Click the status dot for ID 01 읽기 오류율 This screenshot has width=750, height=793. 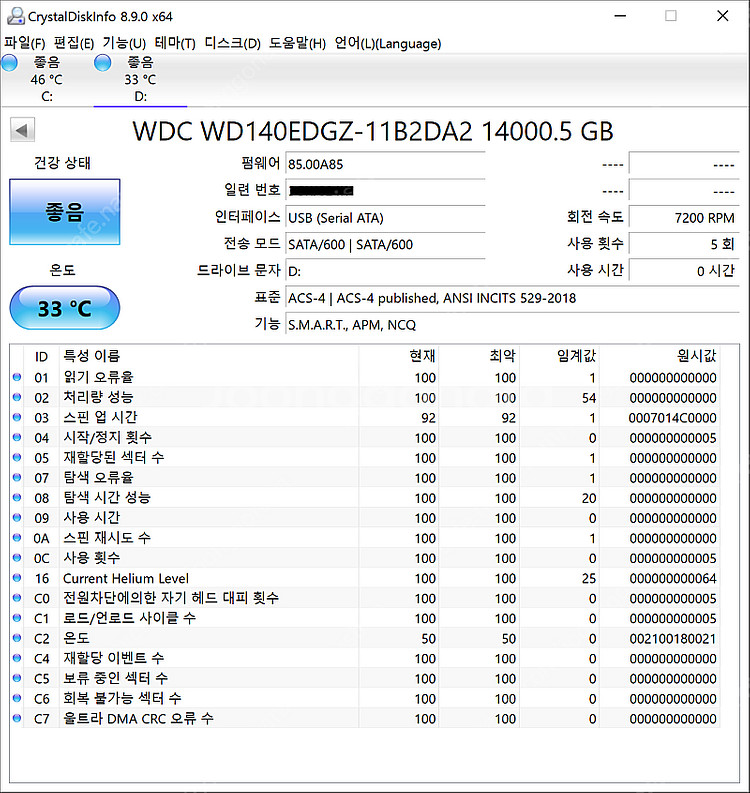pyautogui.click(x=17, y=377)
